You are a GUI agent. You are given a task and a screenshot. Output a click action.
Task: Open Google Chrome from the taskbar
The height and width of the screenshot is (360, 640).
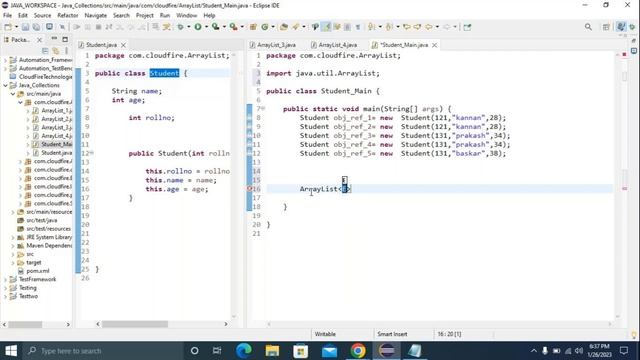(x=358, y=351)
